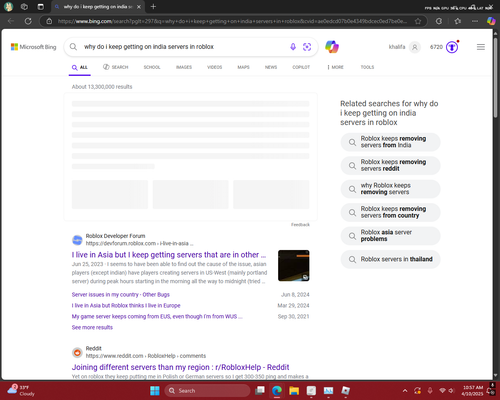Viewport: 500px width, 400px height.
Task: Expand the MORE search categories menu
Action: pyautogui.click(x=335, y=67)
